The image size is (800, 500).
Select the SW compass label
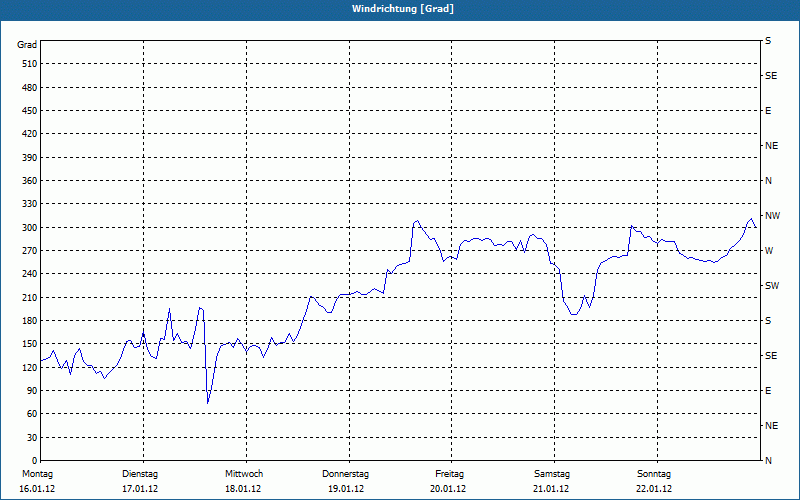pos(772,286)
